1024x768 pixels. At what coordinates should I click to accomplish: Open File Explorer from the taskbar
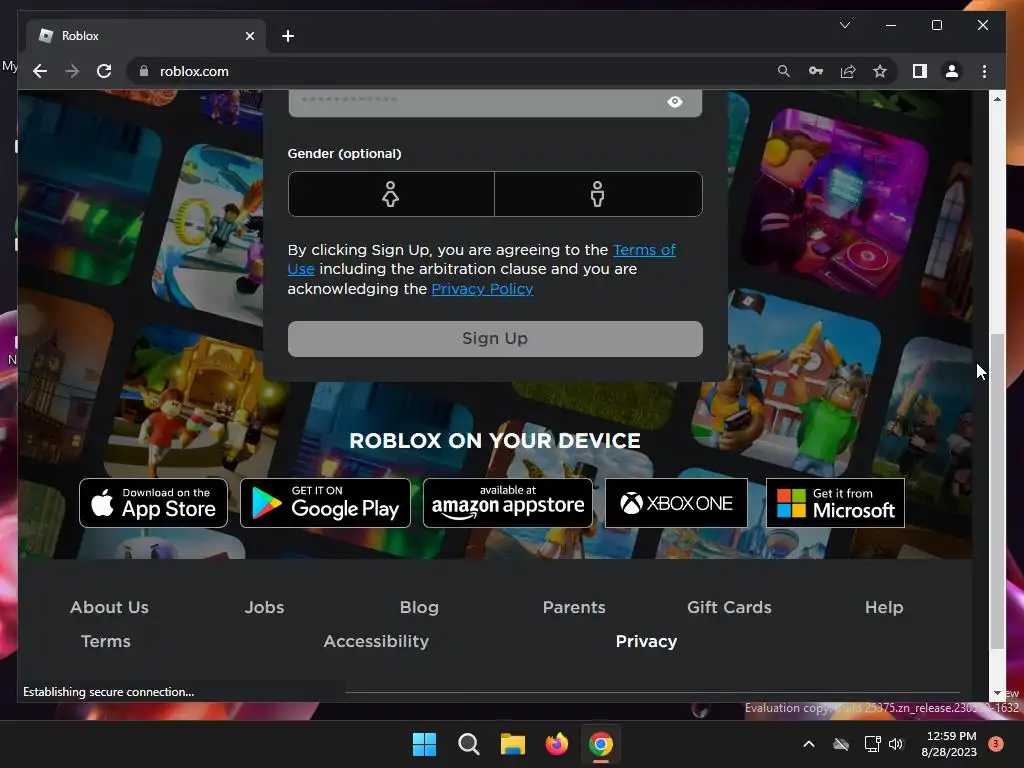point(513,744)
